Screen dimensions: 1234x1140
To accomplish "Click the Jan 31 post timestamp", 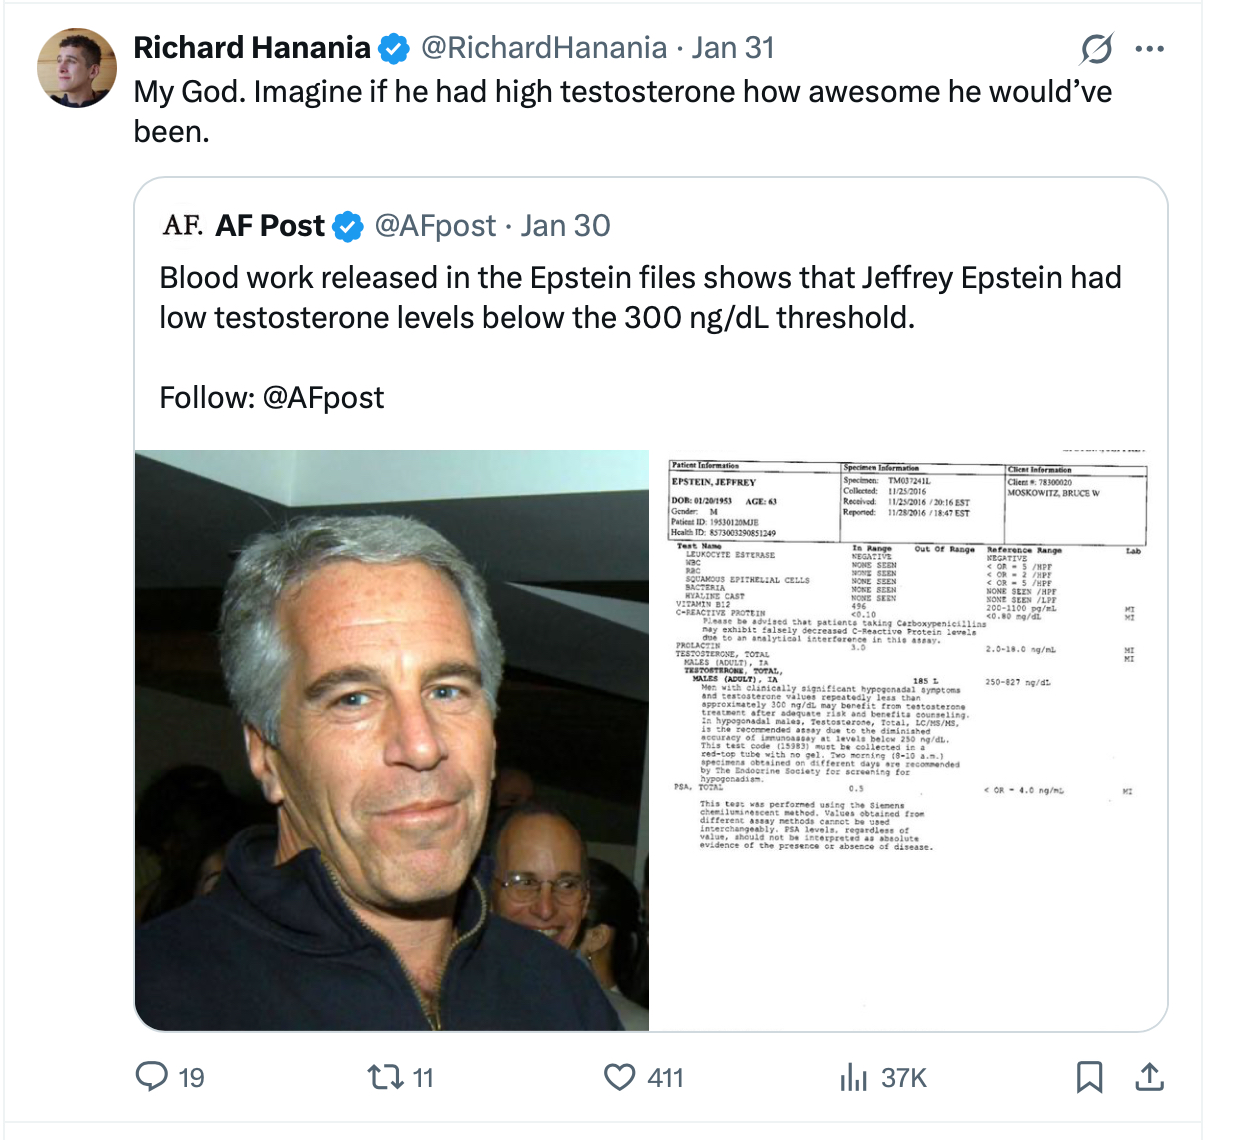I will point(733,48).
